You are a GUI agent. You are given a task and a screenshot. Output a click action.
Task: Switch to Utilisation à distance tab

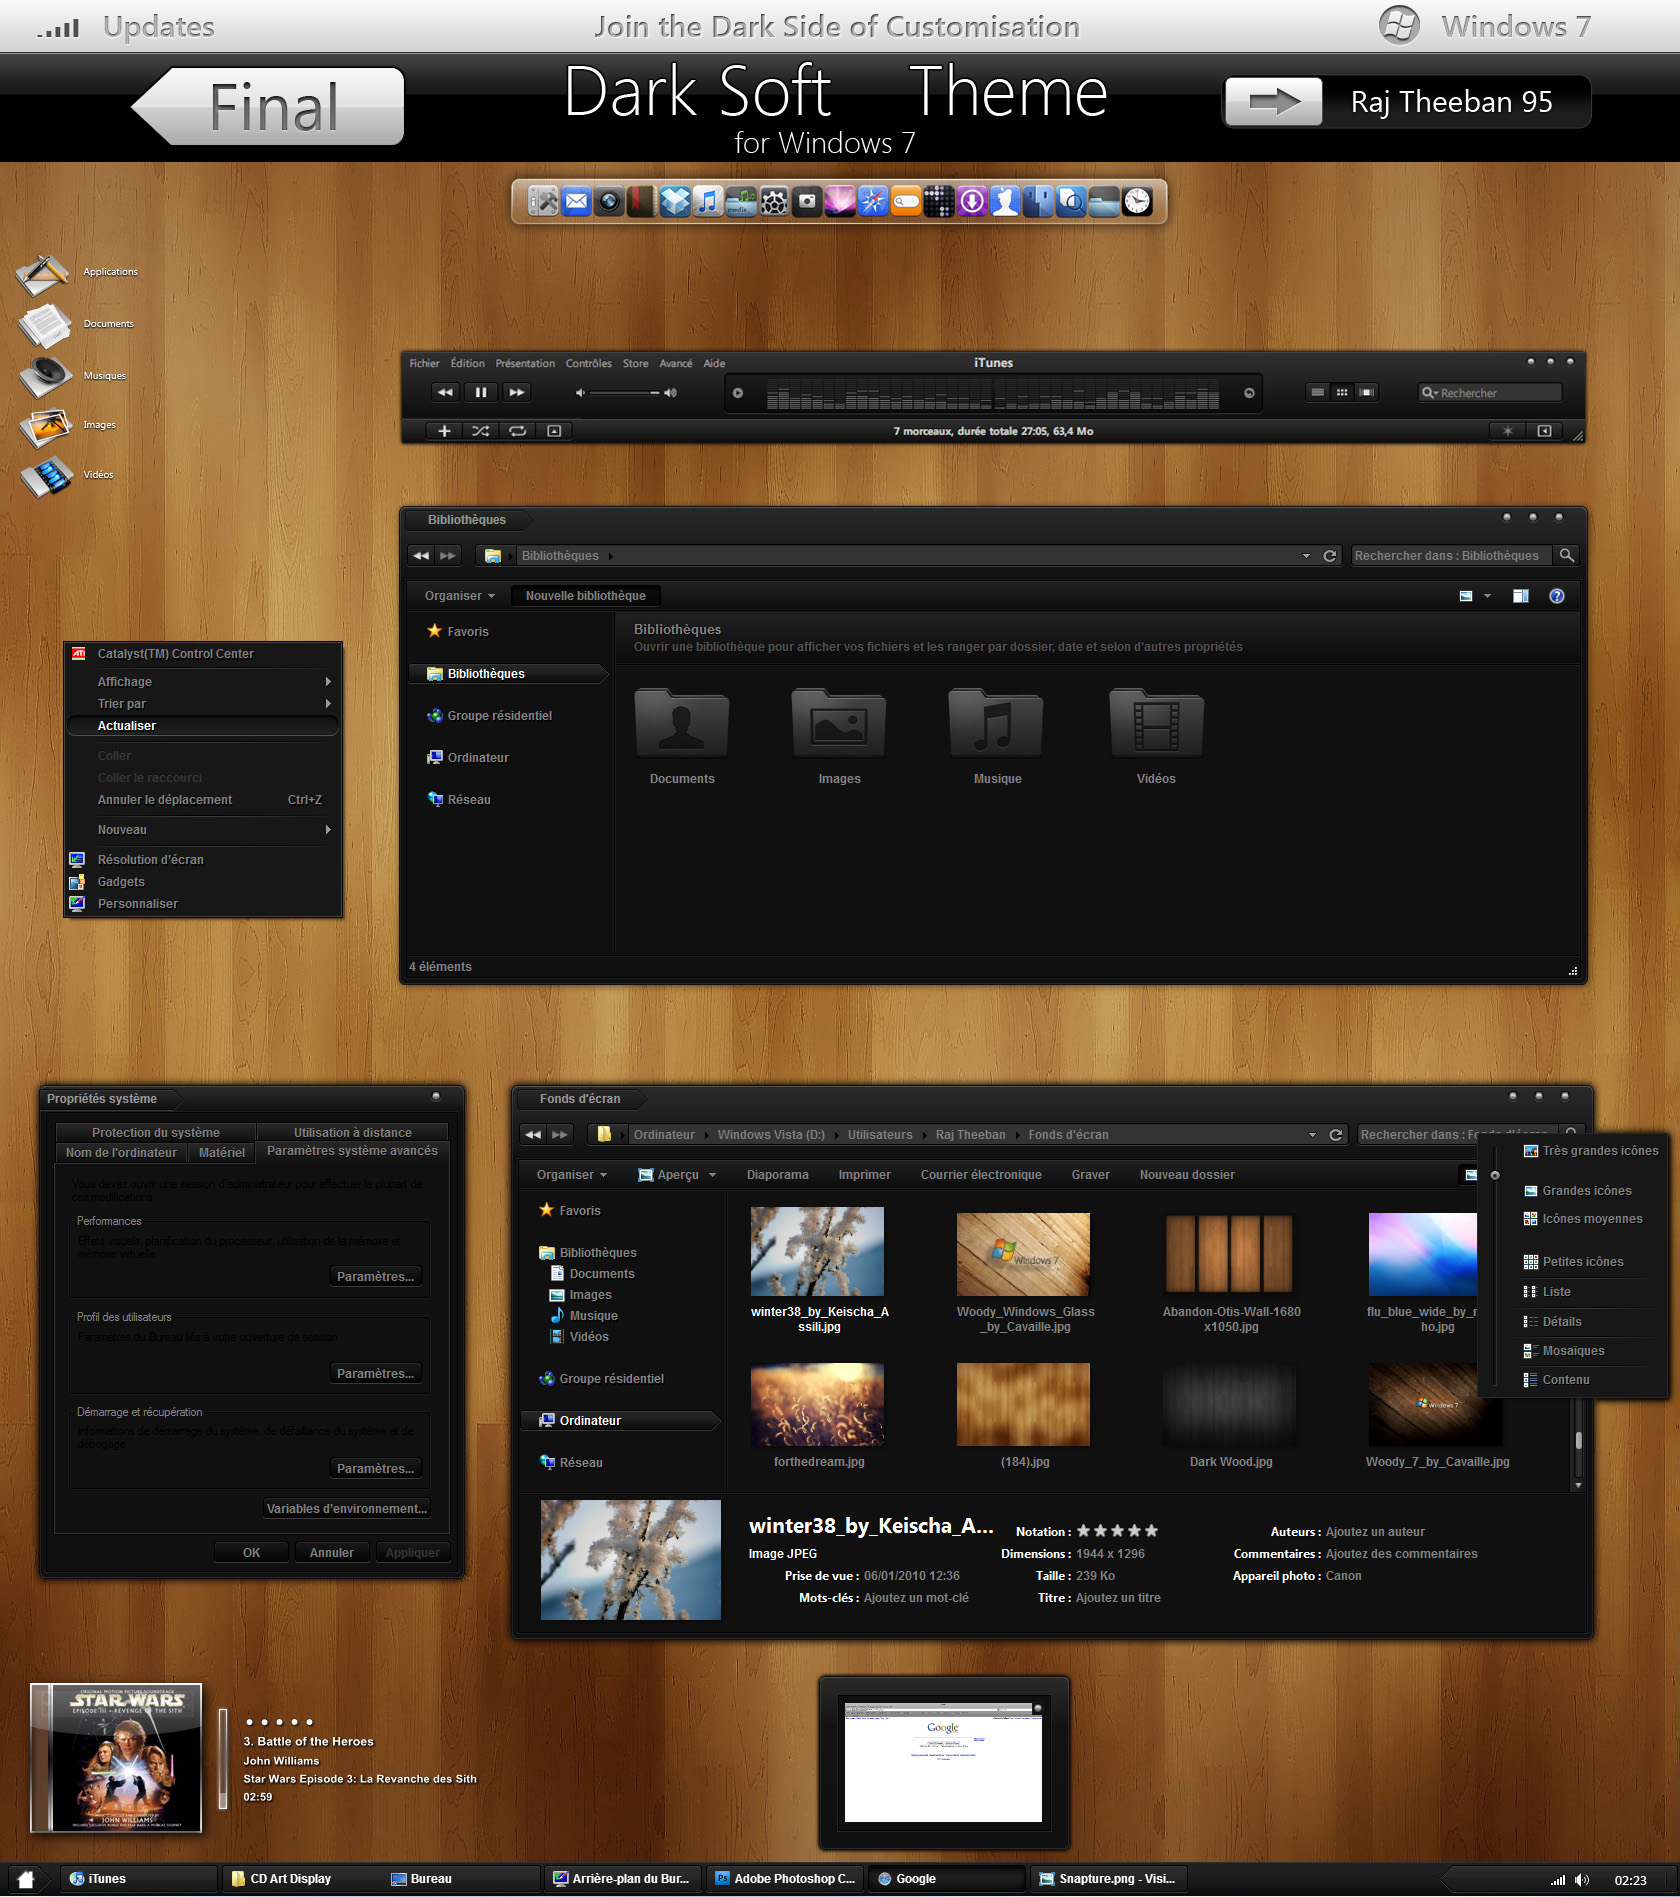pos(353,1133)
